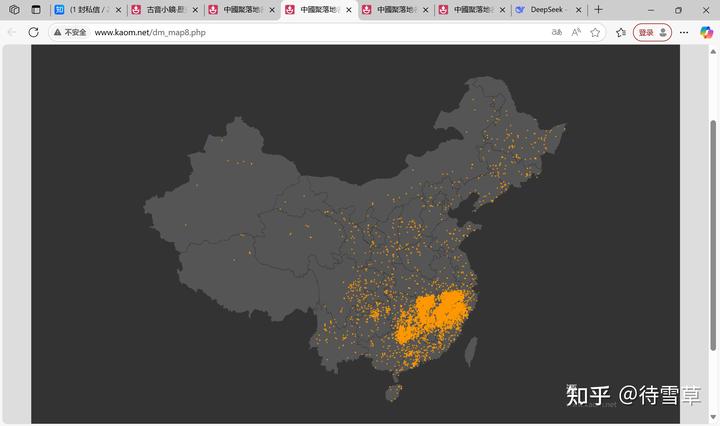Image resolution: width=720 pixels, height=426 pixels.
Task: Open Edge settings and more menu
Action: click(x=684, y=32)
